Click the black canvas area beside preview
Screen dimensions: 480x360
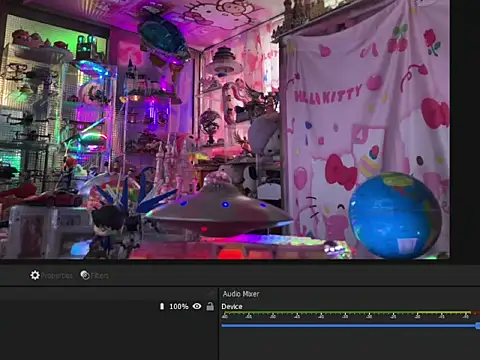click(465, 130)
